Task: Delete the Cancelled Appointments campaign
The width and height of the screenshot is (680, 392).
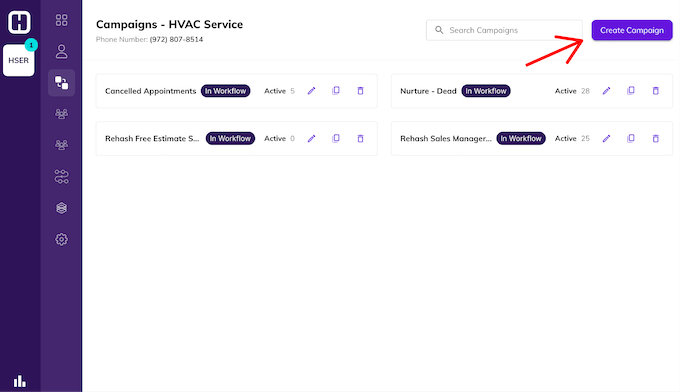Action: [360, 91]
